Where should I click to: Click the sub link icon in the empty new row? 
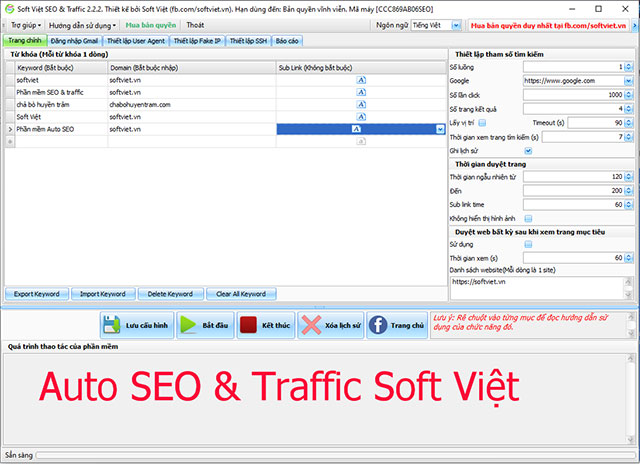click(x=361, y=141)
